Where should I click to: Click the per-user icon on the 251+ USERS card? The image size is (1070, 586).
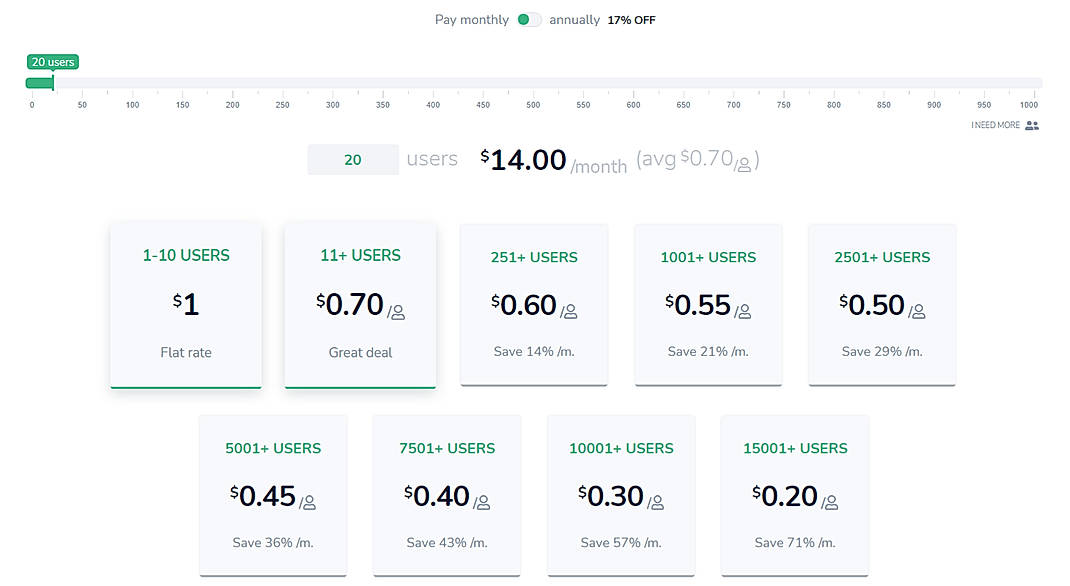pyautogui.click(x=570, y=311)
